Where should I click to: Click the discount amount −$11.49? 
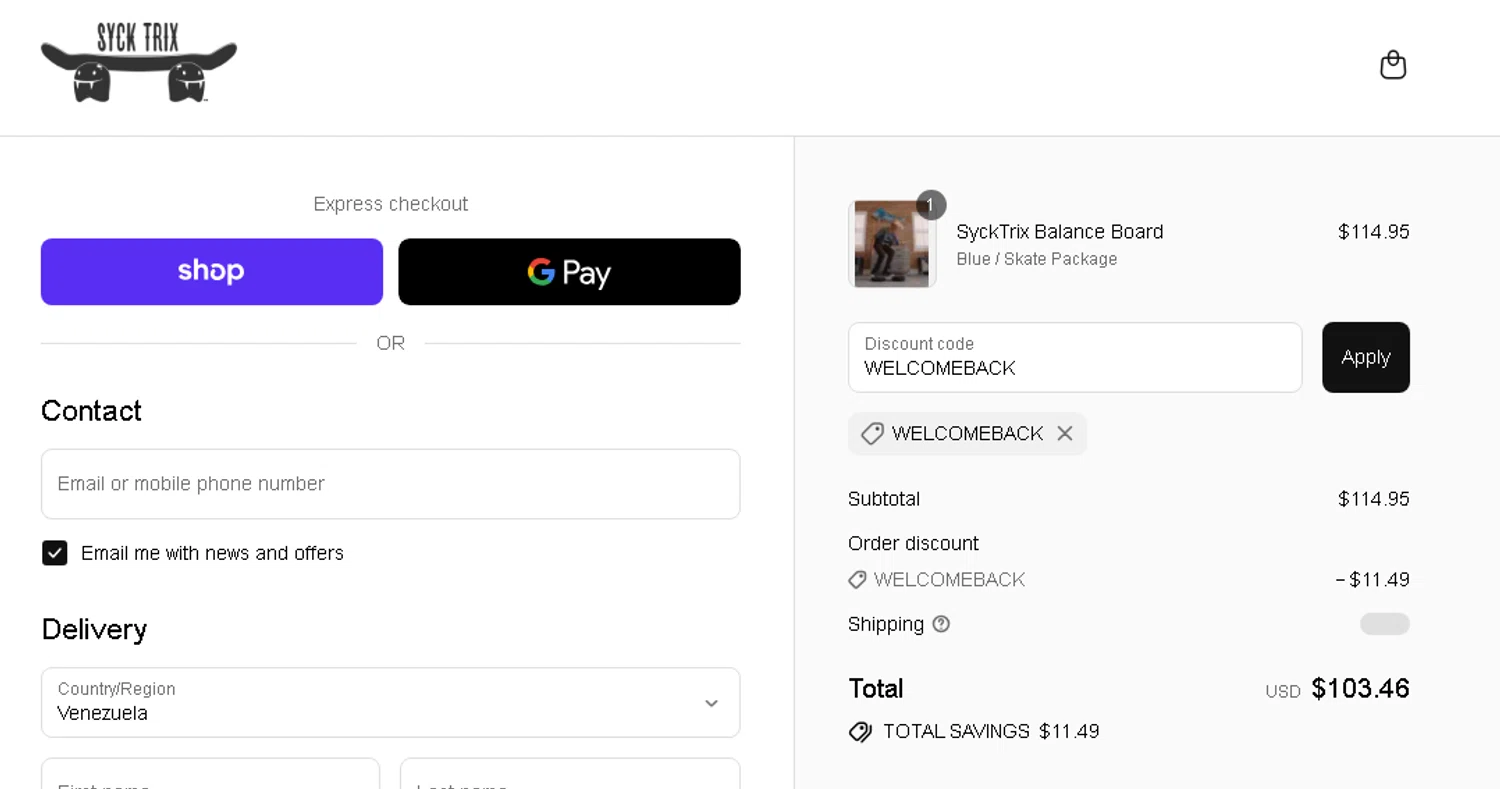coord(1372,580)
